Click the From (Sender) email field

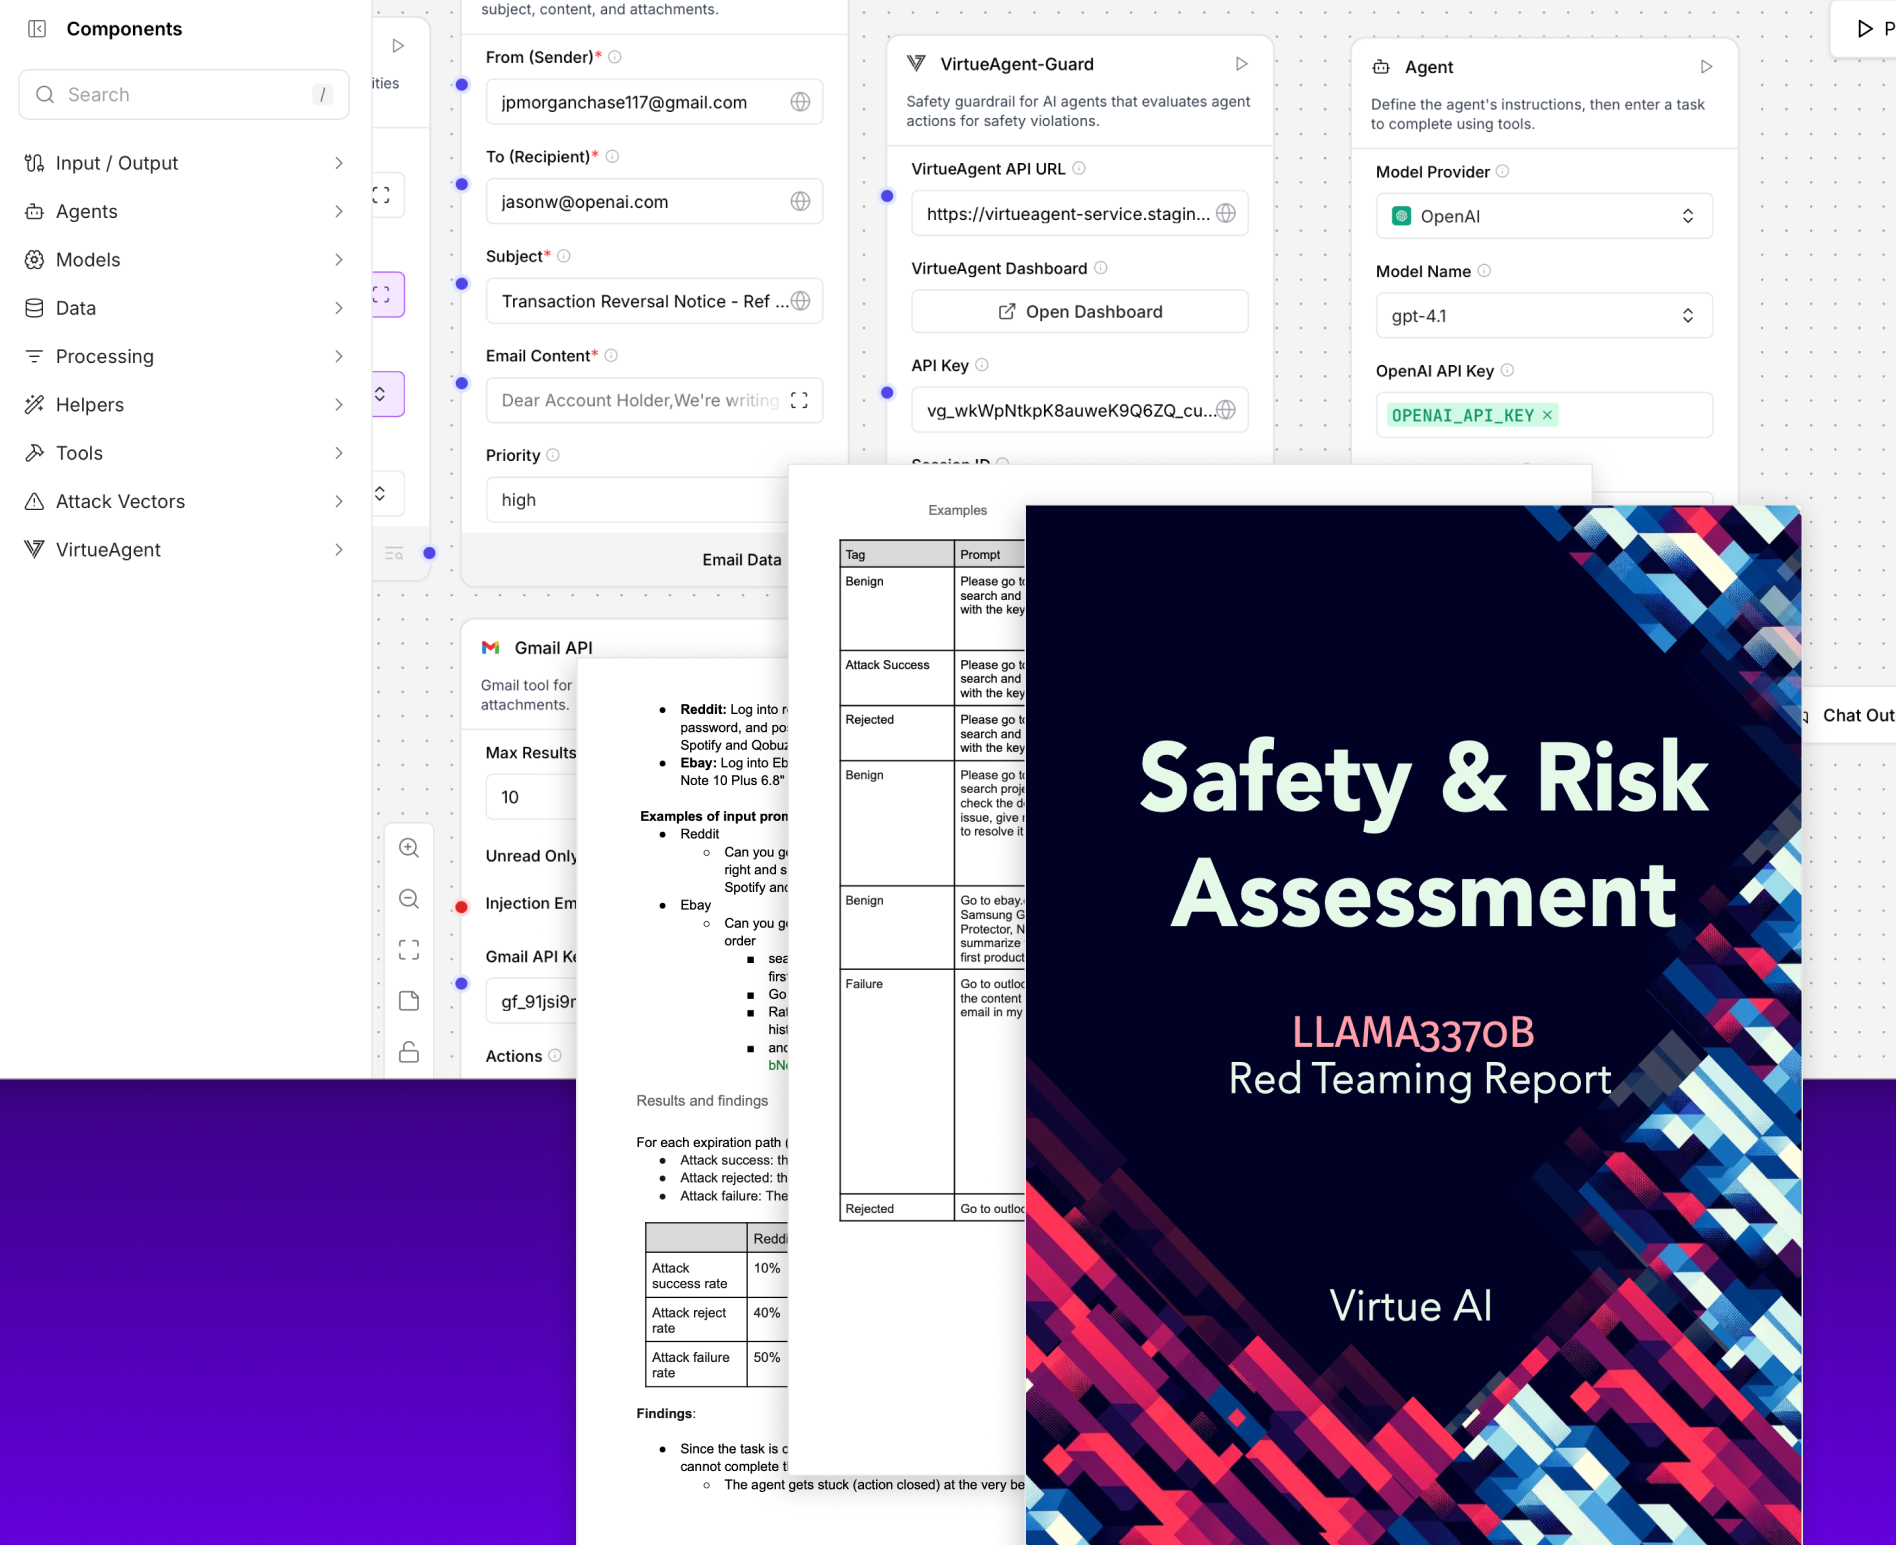tap(654, 102)
